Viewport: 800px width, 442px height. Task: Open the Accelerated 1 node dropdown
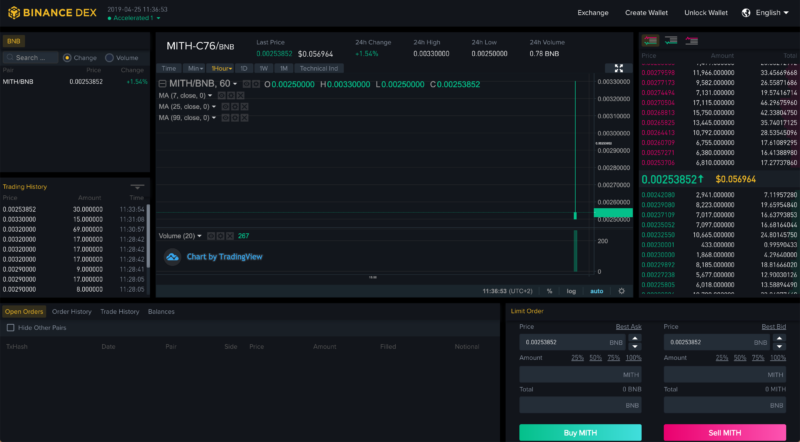(134, 18)
